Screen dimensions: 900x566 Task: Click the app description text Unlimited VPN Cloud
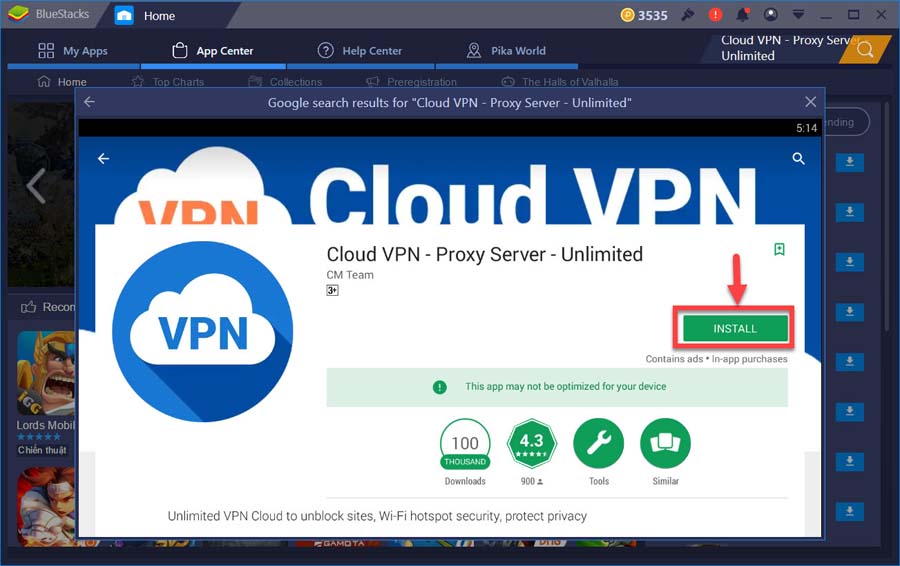377,515
